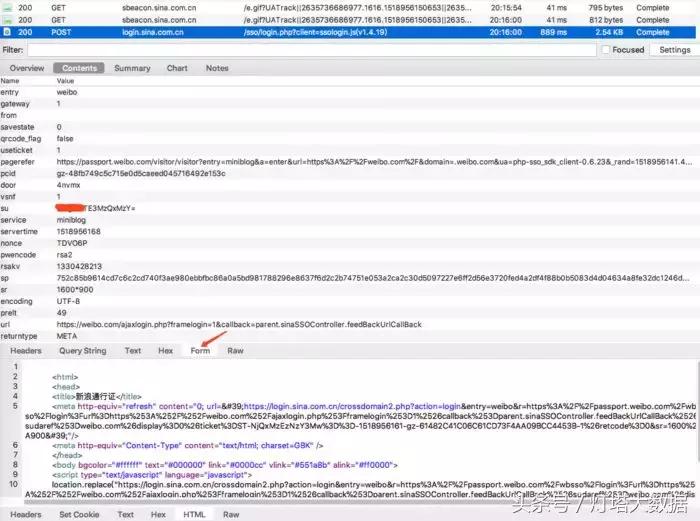This screenshot has height=521, width=700.
Task: Select the rsakv value 1330428213
Action: click(x=79, y=266)
